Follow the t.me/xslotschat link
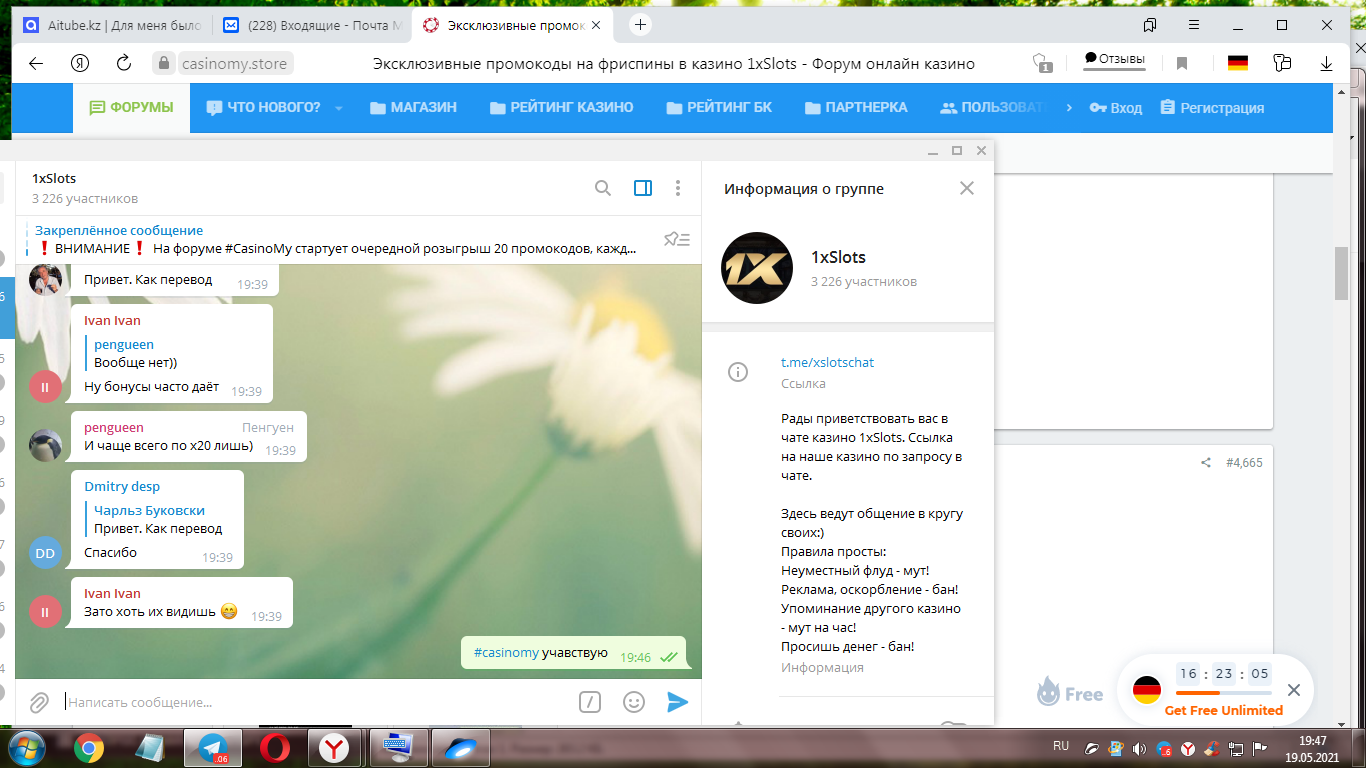The height and width of the screenshot is (768, 1366). pos(827,362)
